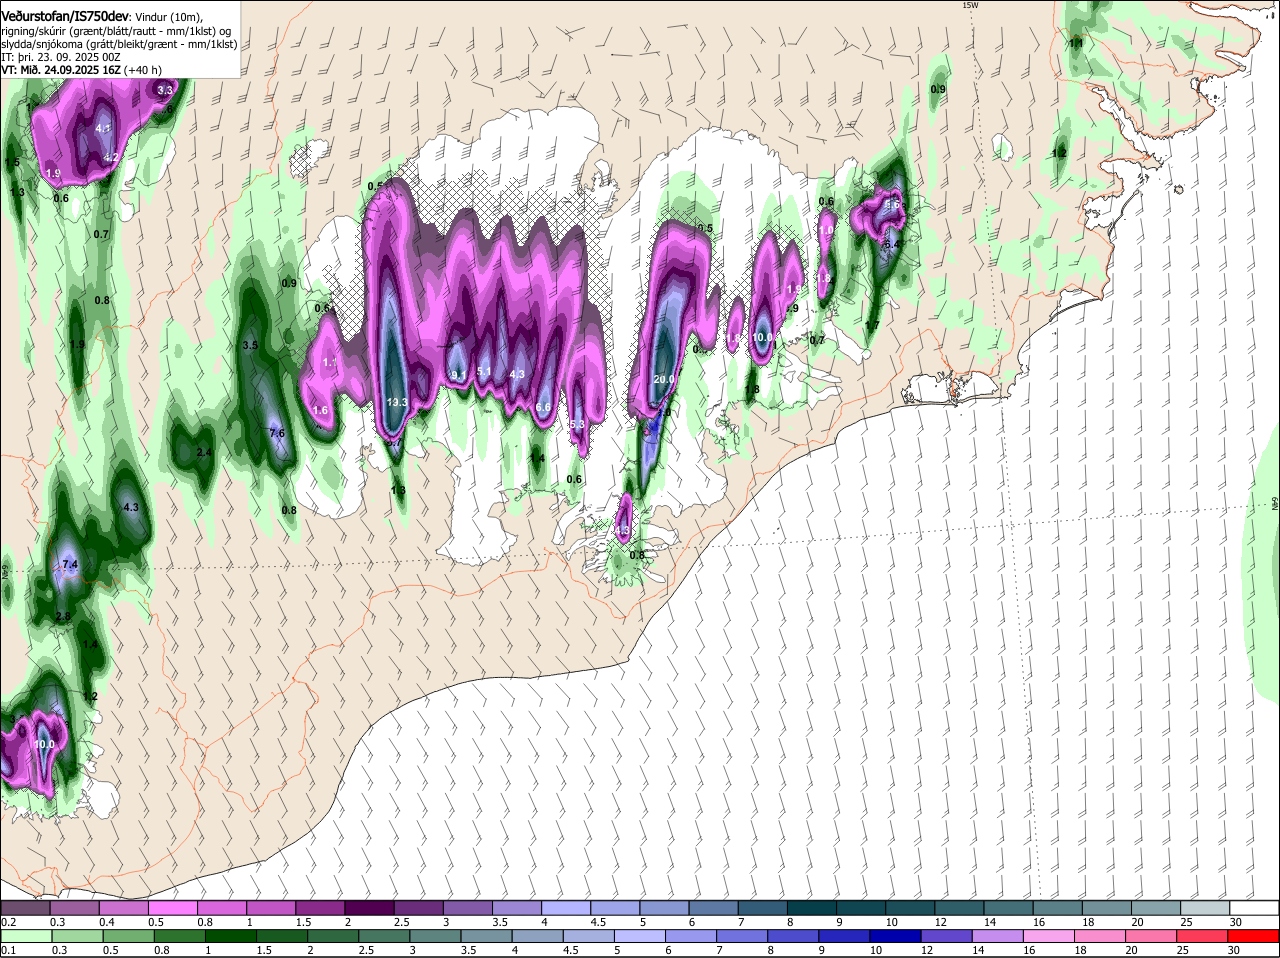Click the 'IT: þri. 23. 09. 2025 00Z' line
The width and height of the screenshot is (1280, 958).
(61, 57)
